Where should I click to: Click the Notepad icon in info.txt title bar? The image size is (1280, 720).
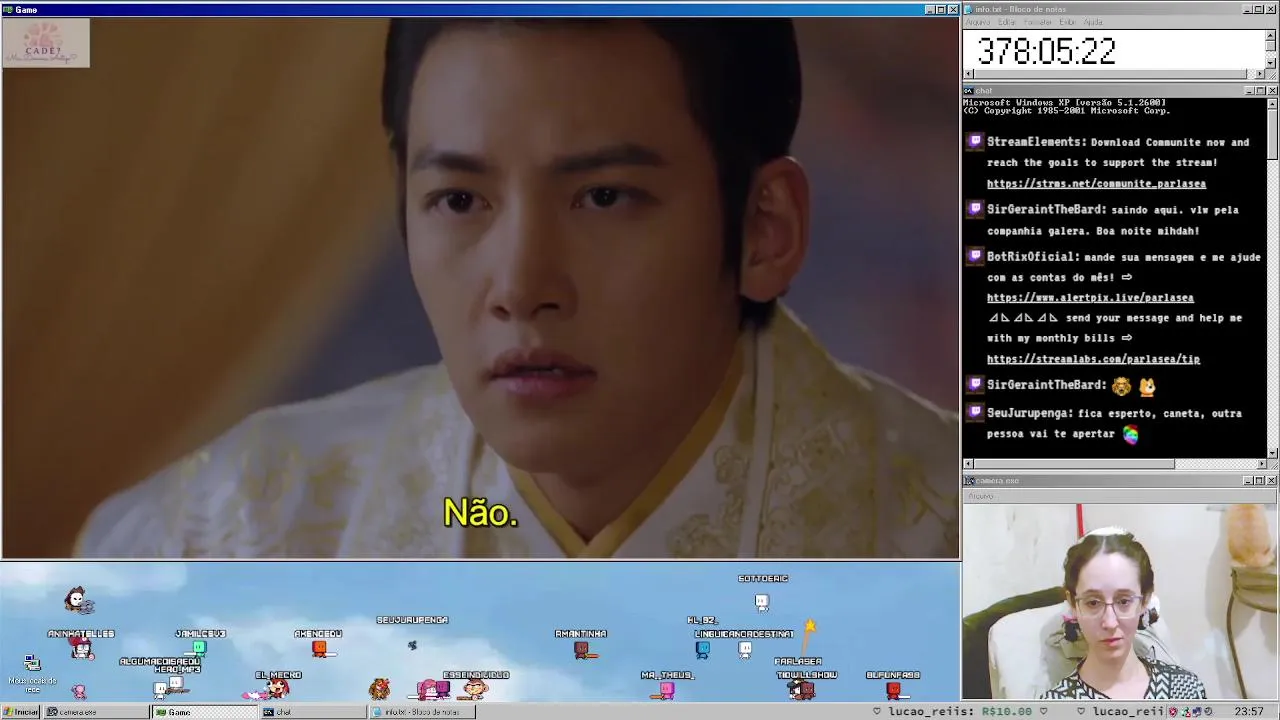click(969, 9)
